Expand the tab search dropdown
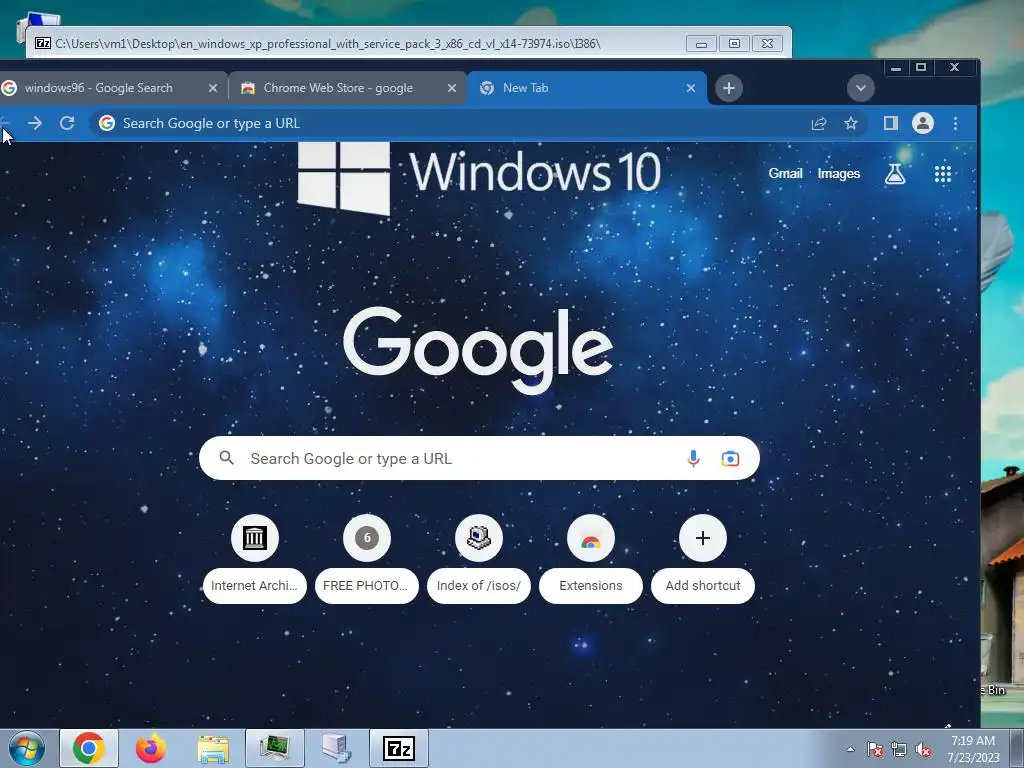Viewport: 1024px width, 768px height. 861,88
